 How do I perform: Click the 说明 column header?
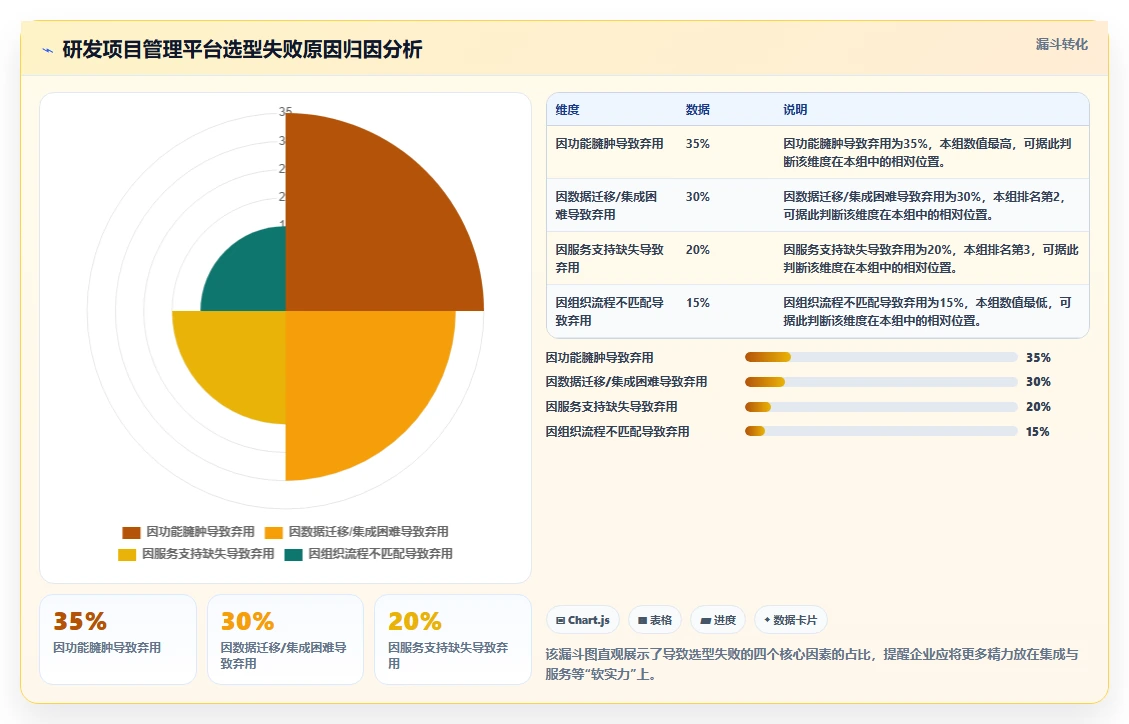[795, 109]
